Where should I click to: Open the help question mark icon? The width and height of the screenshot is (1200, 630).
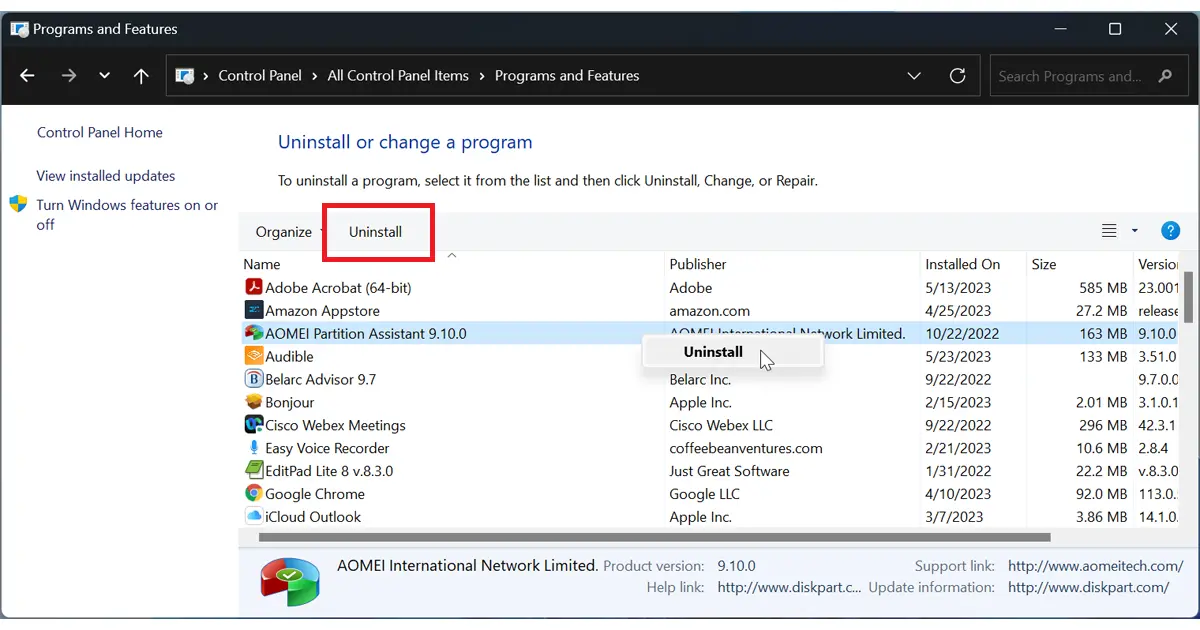pyautogui.click(x=1170, y=231)
